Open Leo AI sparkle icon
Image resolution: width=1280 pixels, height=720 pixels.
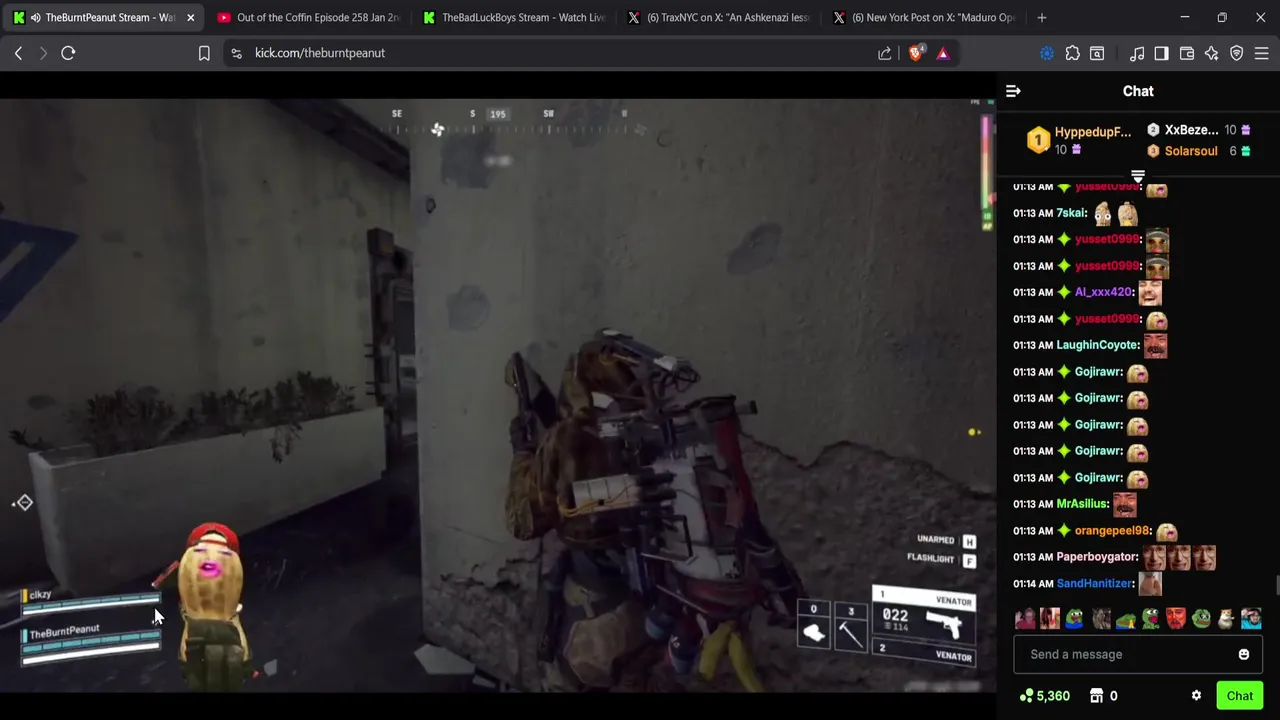click(x=1212, y=53)
